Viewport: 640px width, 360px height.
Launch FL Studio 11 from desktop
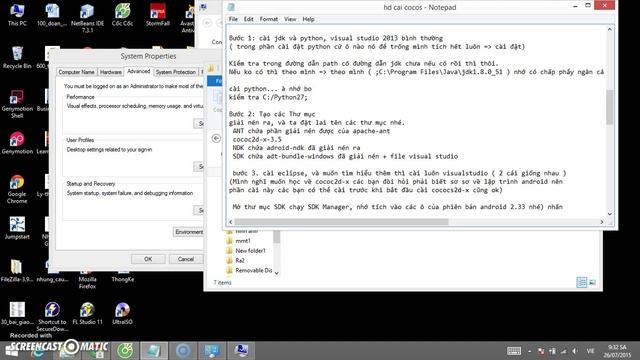click(87, 313)
